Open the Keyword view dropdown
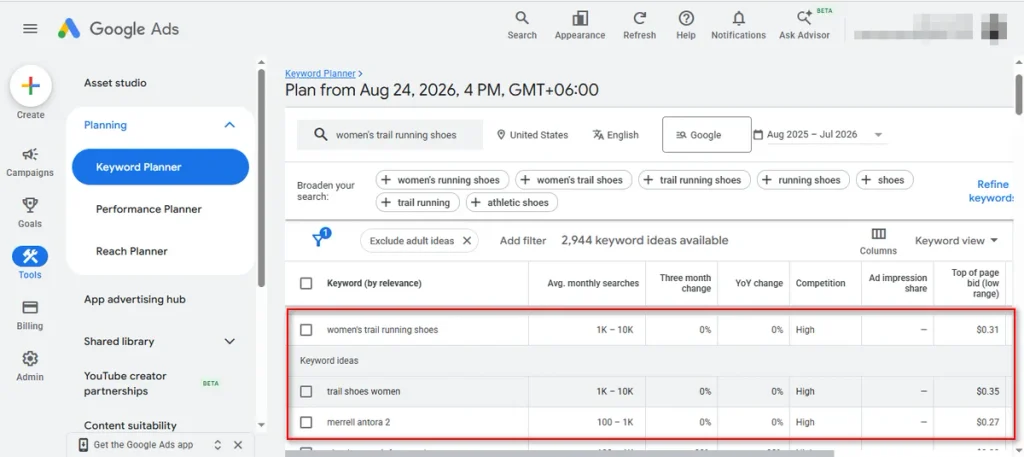Image resolution: width=1024 pixels, height=457 pixels. pyautogui.click(x=957, y=241)
